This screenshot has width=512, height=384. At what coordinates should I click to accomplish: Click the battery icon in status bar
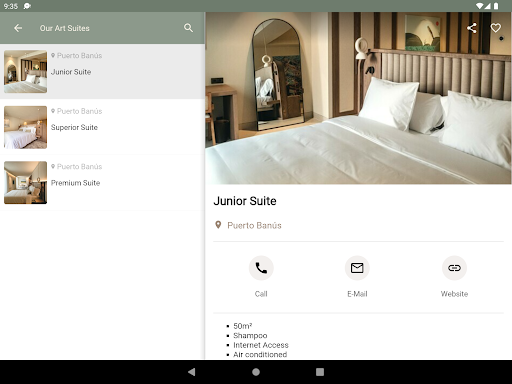[x=496, y=6]
